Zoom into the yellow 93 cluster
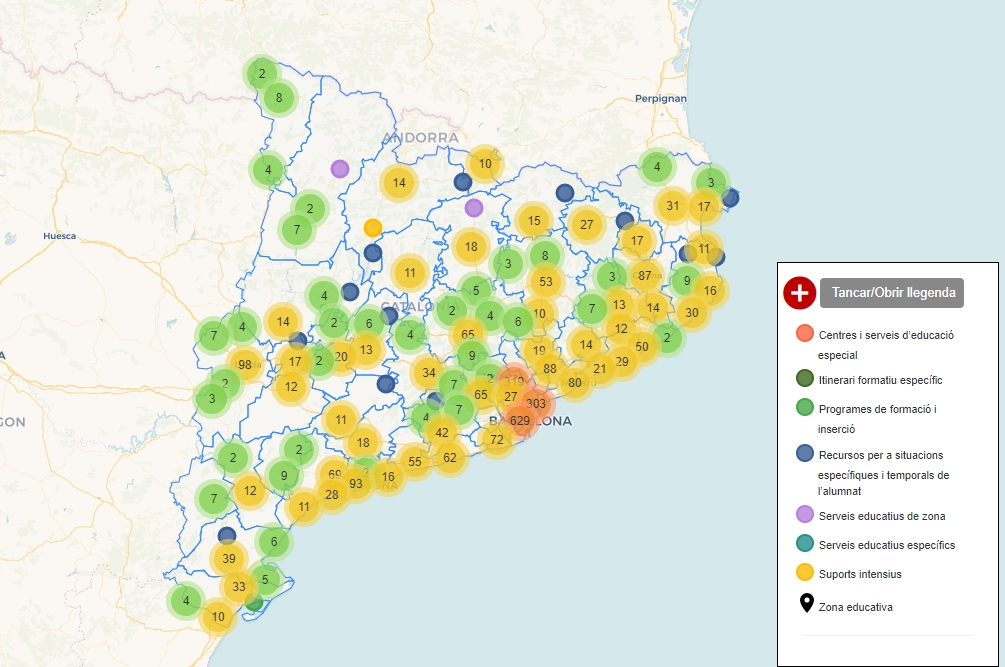 356,484
